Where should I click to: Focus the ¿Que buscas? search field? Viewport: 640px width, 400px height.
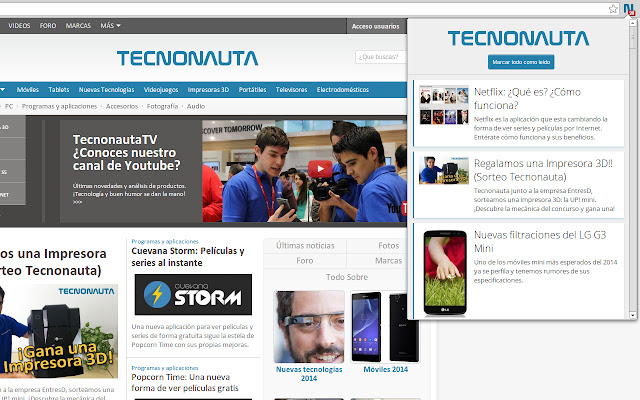(x=381, y=57)
